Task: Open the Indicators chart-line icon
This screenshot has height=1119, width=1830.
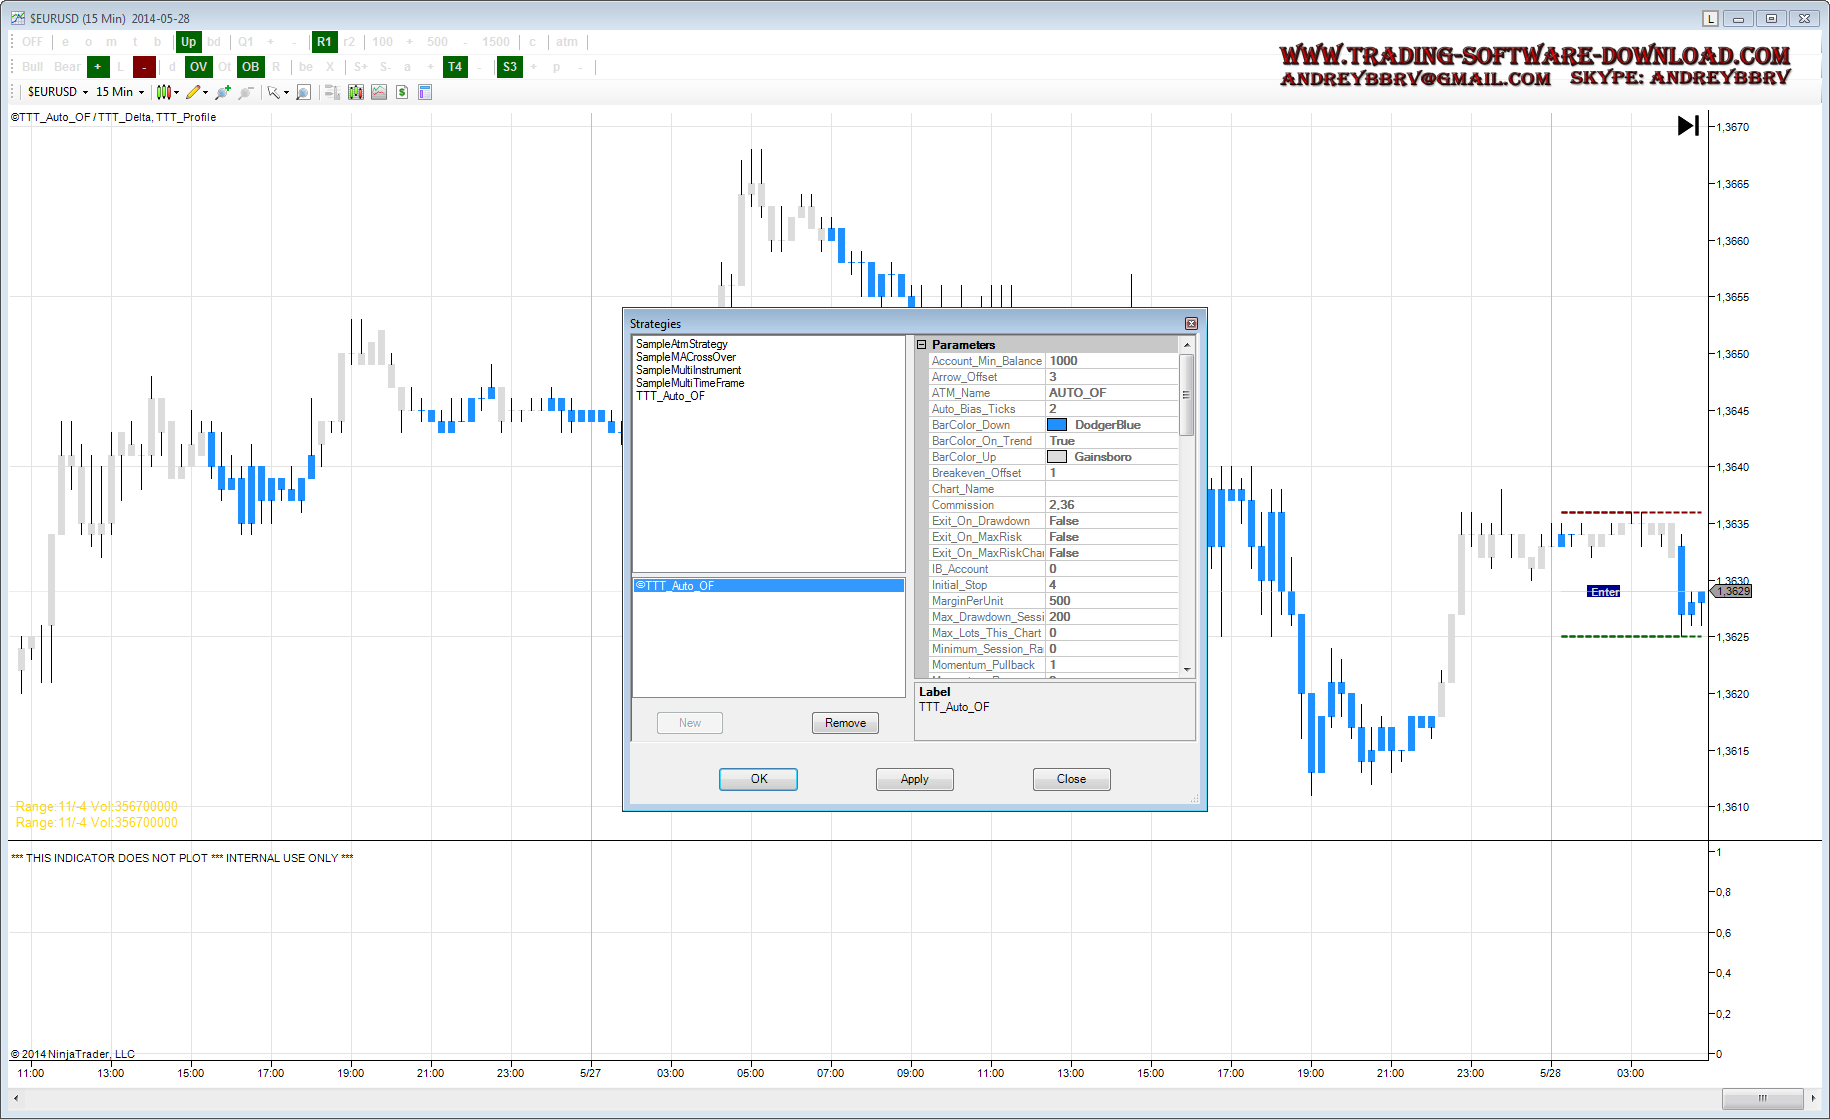Action: click(x=379, y=92)
